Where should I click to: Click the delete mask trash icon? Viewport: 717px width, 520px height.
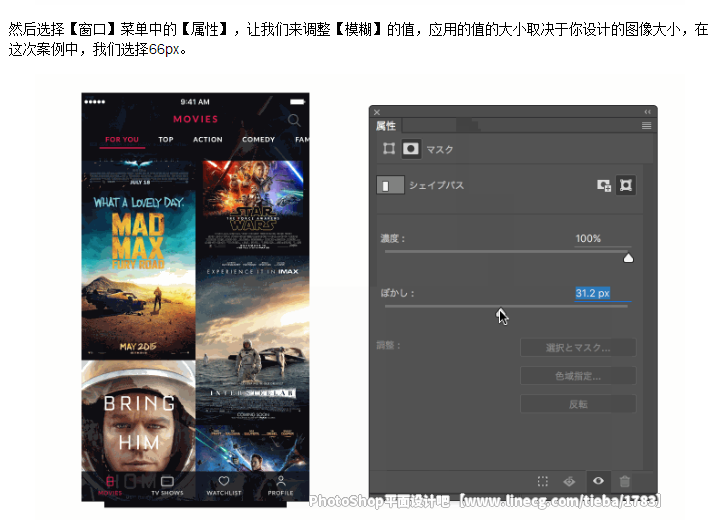(x=625, y=481)
